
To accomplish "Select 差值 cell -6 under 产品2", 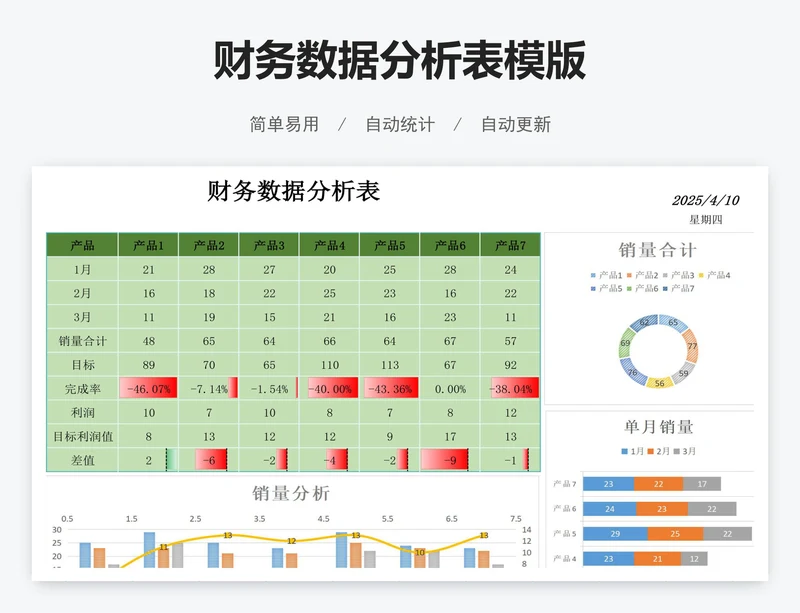I will (x=209, y=460).
